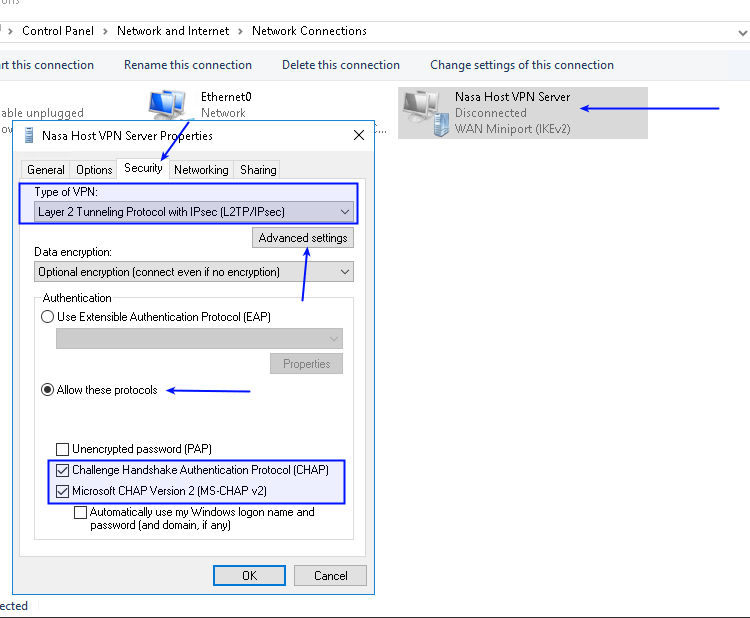Enable Unencrypted password (PAP) checkbox

coord(63,449)
